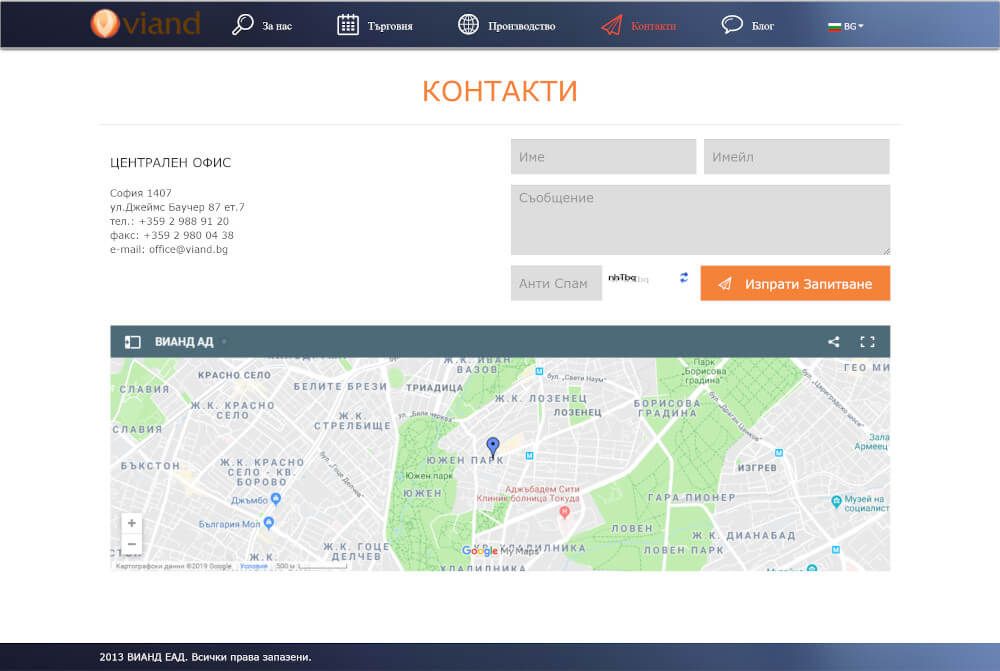The image size is (1000, 671).
Task: Click the факс: +359 2 980 04 38 line
Action: coord(172,235)
